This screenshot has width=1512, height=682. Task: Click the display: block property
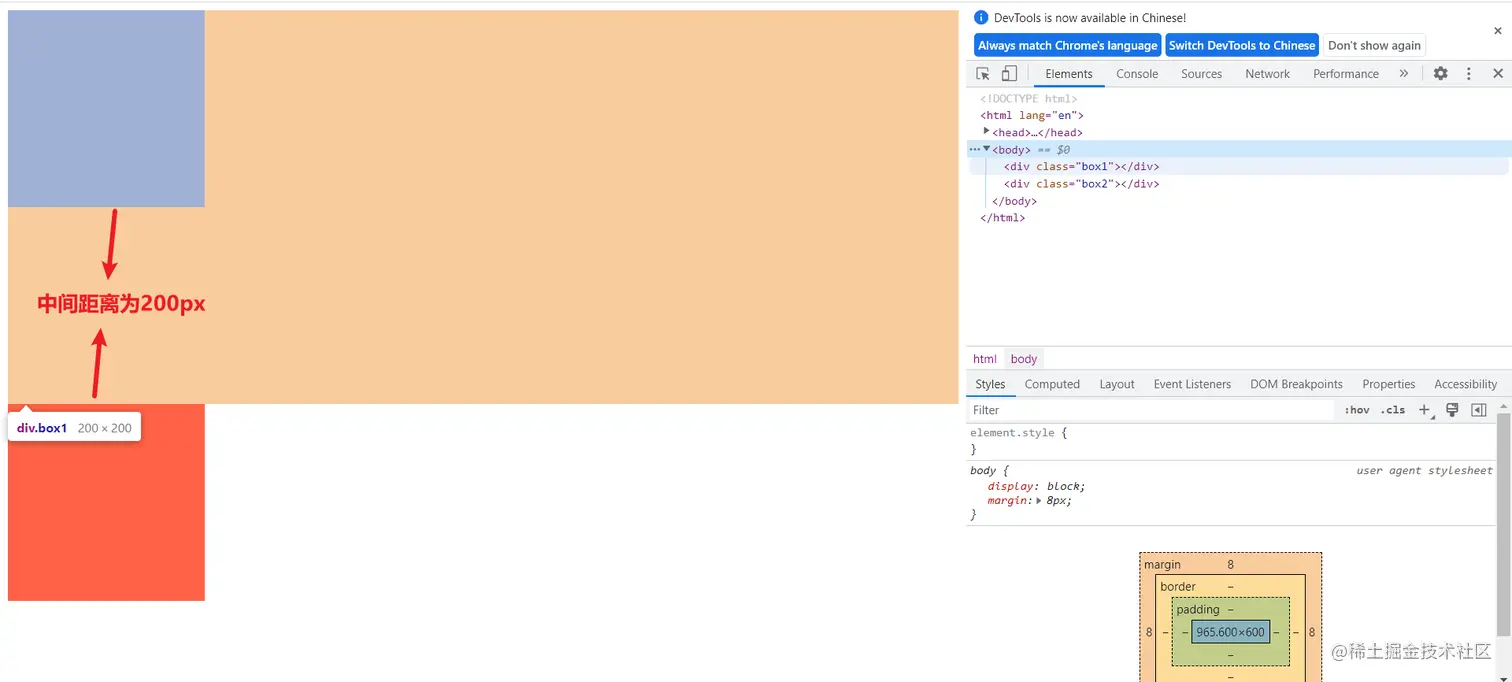(1036, 486)
